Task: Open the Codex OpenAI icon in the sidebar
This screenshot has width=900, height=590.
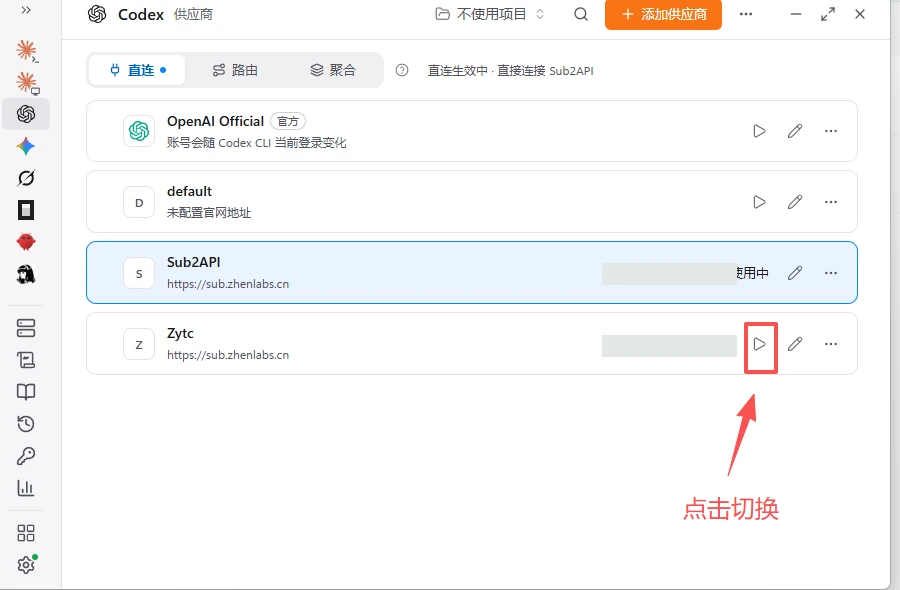Action: point(26,114)
